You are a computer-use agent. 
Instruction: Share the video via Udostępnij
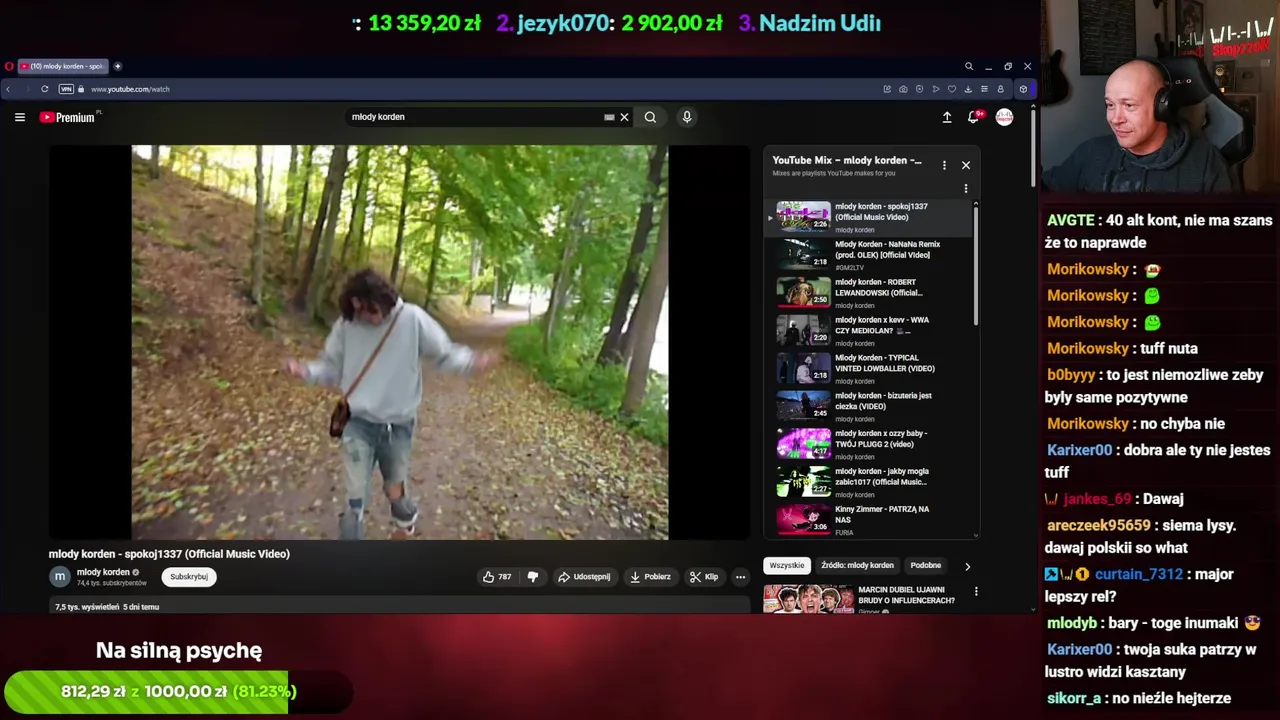coord(584,577)
